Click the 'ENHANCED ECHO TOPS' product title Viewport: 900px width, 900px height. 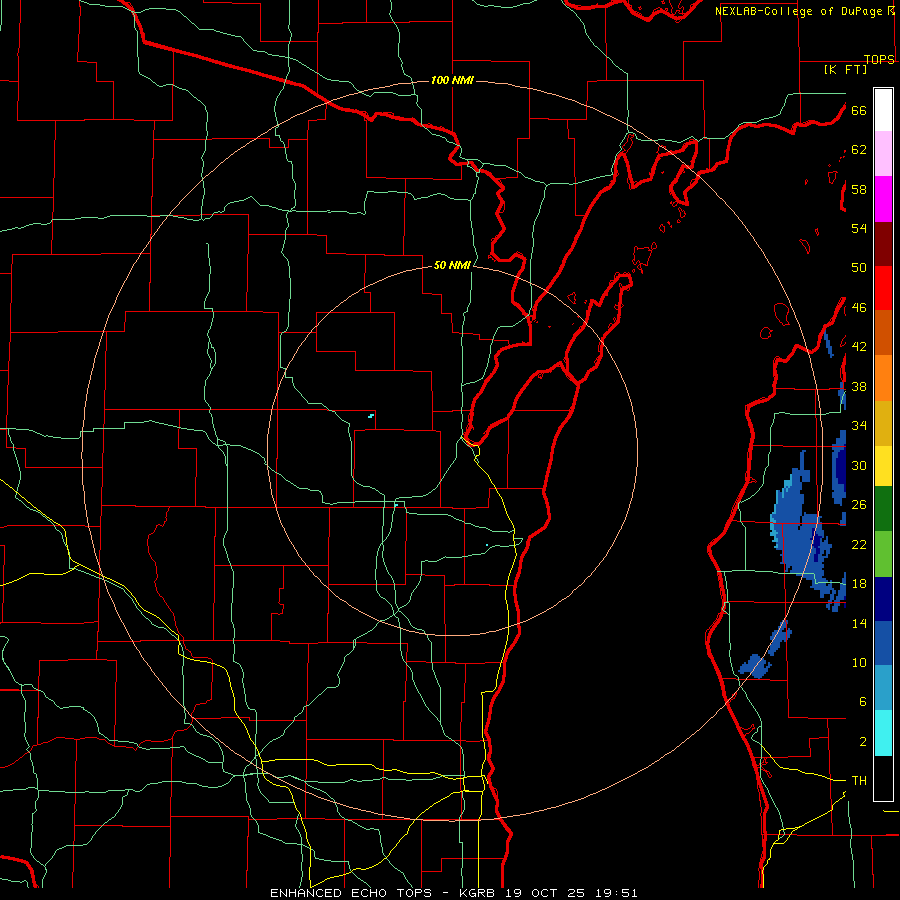point(350,893)
